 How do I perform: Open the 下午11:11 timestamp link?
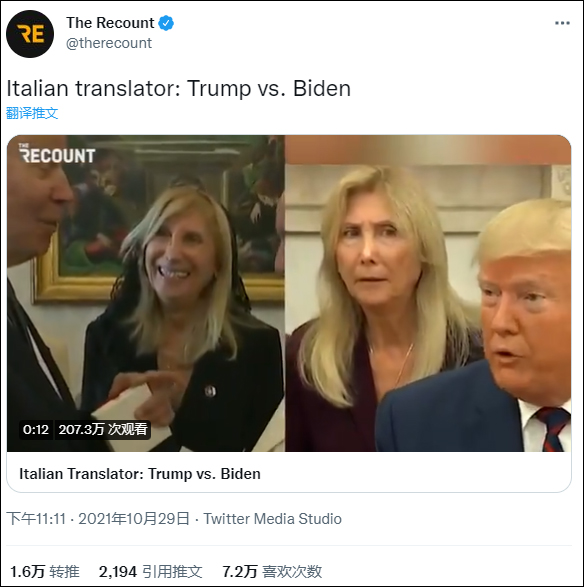[x=36, y=519]
